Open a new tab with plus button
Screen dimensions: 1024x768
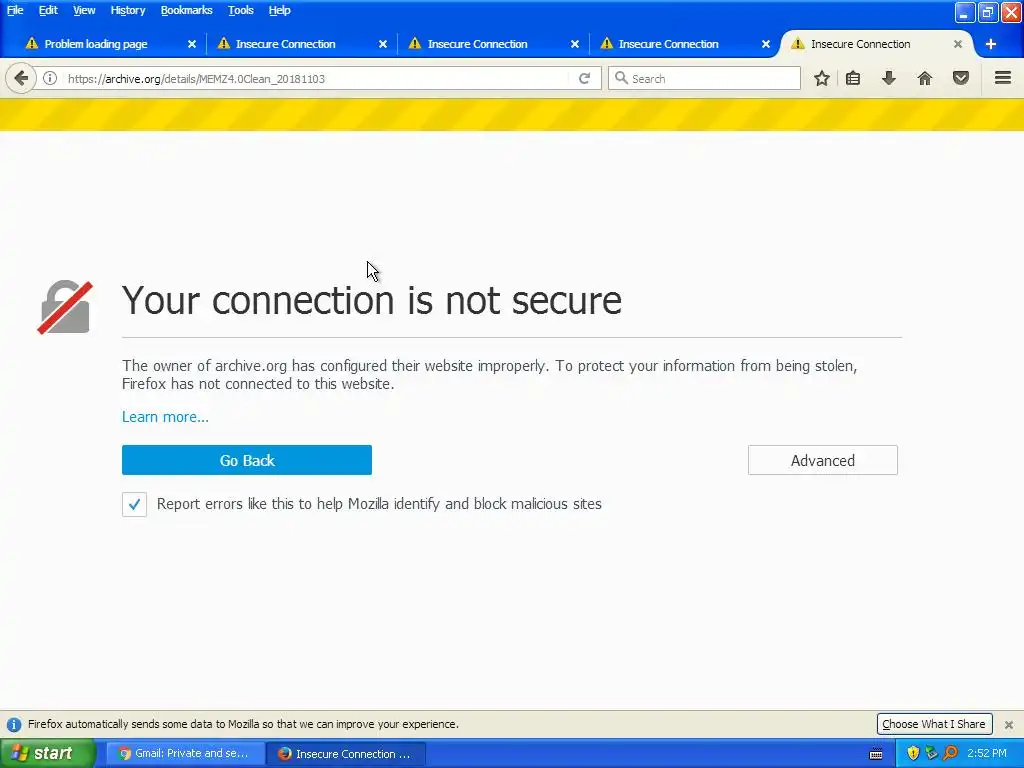click(991, 44)
